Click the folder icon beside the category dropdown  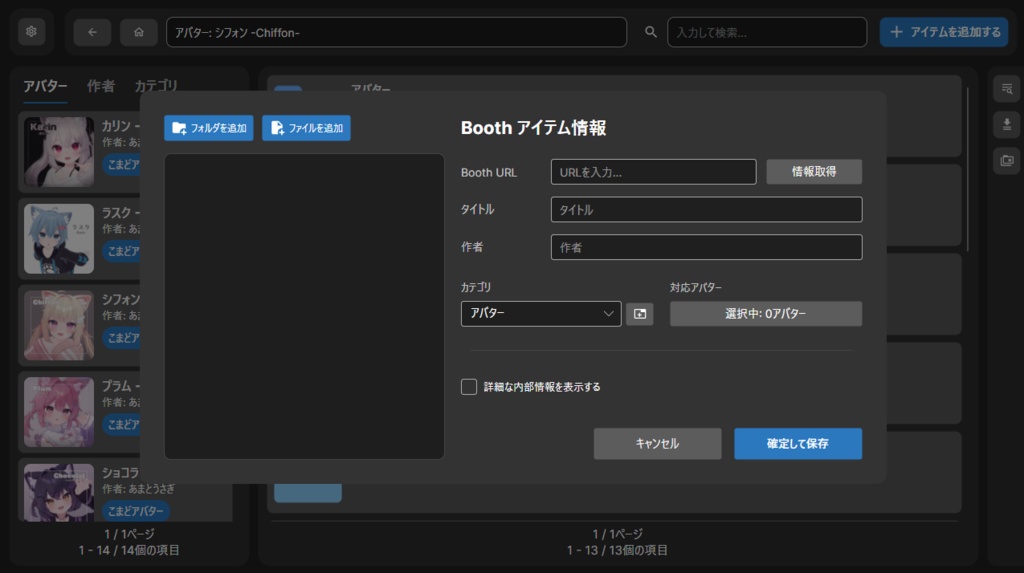pyautogui.click(x=639, y=314)
